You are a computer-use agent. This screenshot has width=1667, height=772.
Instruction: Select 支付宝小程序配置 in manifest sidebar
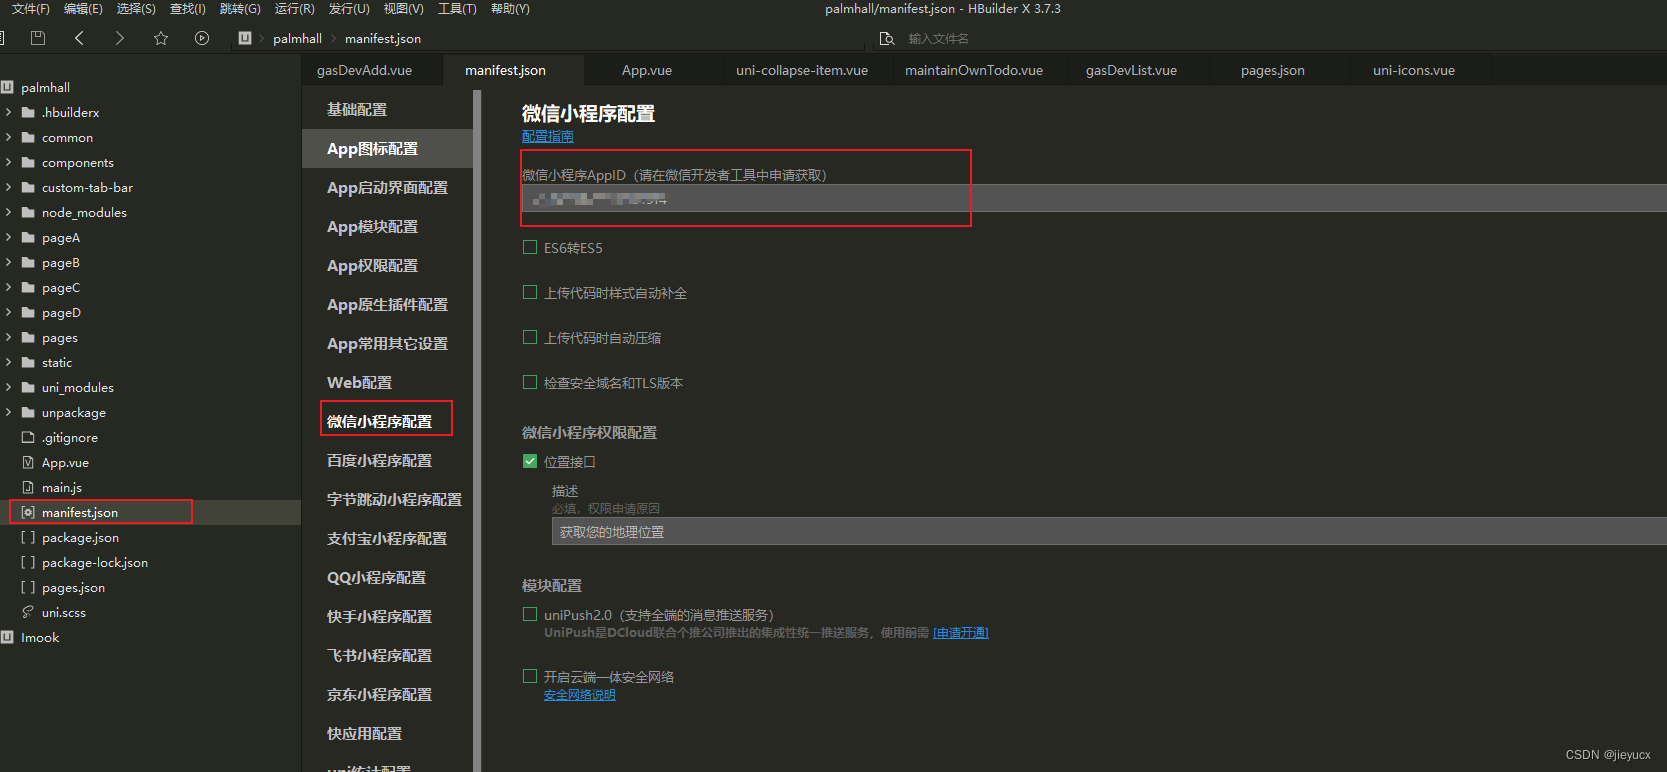[x=387, y=538]
